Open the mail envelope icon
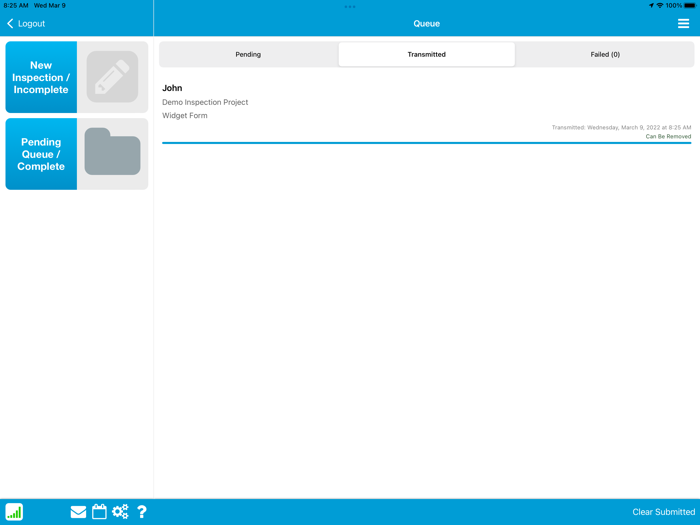 (78, 512)
